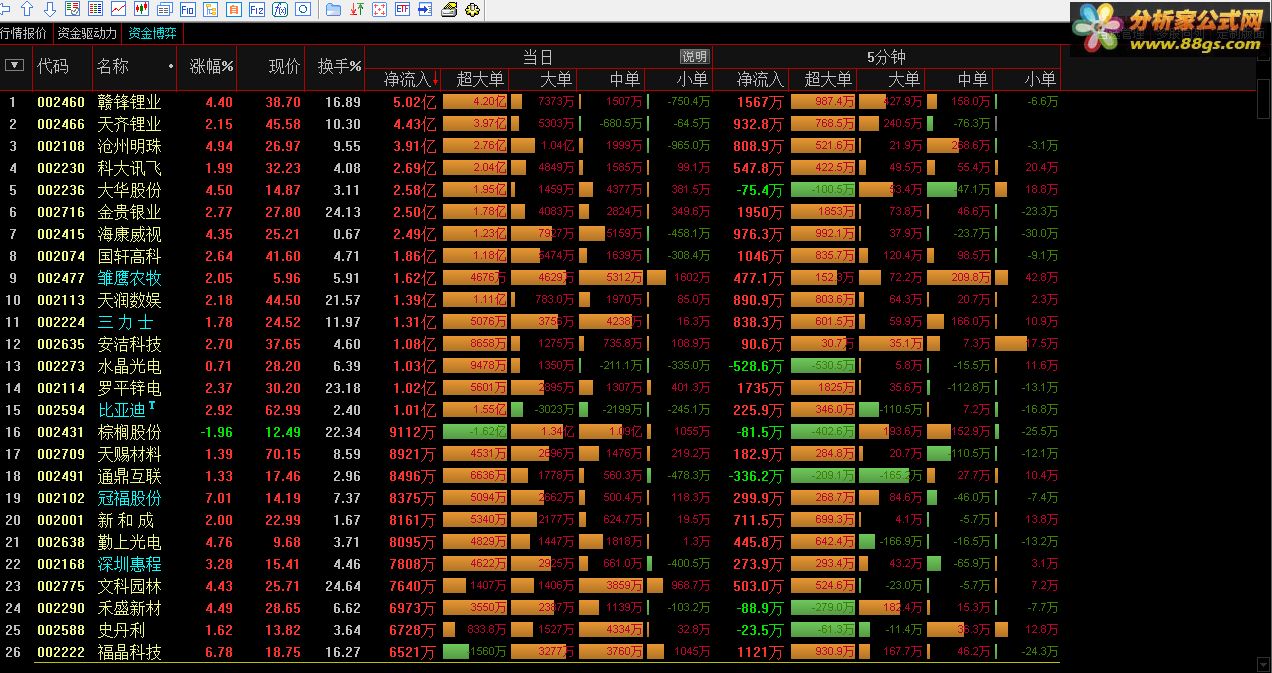Open the checklist report toolbar icon

tap(72, 9)
